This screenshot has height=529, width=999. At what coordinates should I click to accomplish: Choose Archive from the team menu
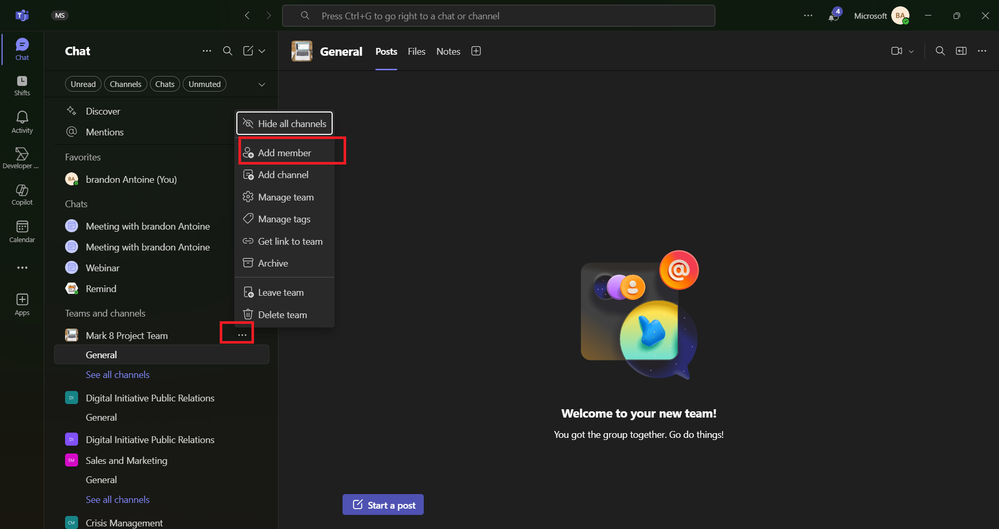(x=284, y=263)
